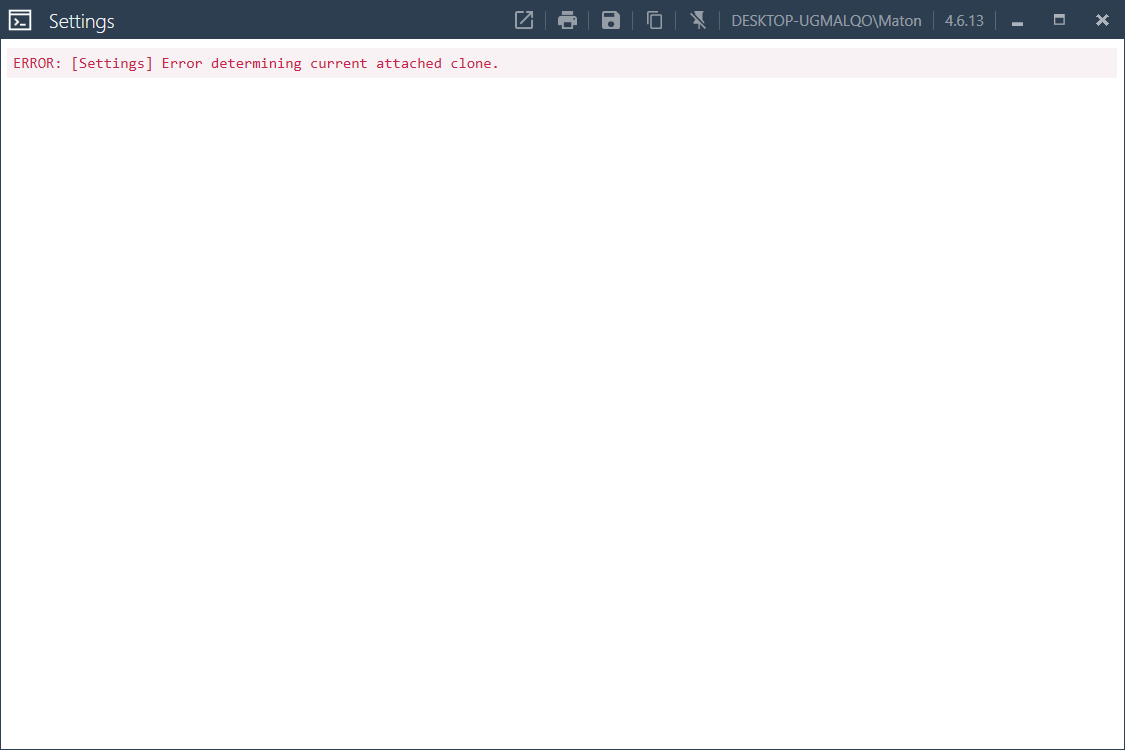Click the floppy disk save icon
This screenshot has width=1125, height=750.
click(x=610, y=20)
